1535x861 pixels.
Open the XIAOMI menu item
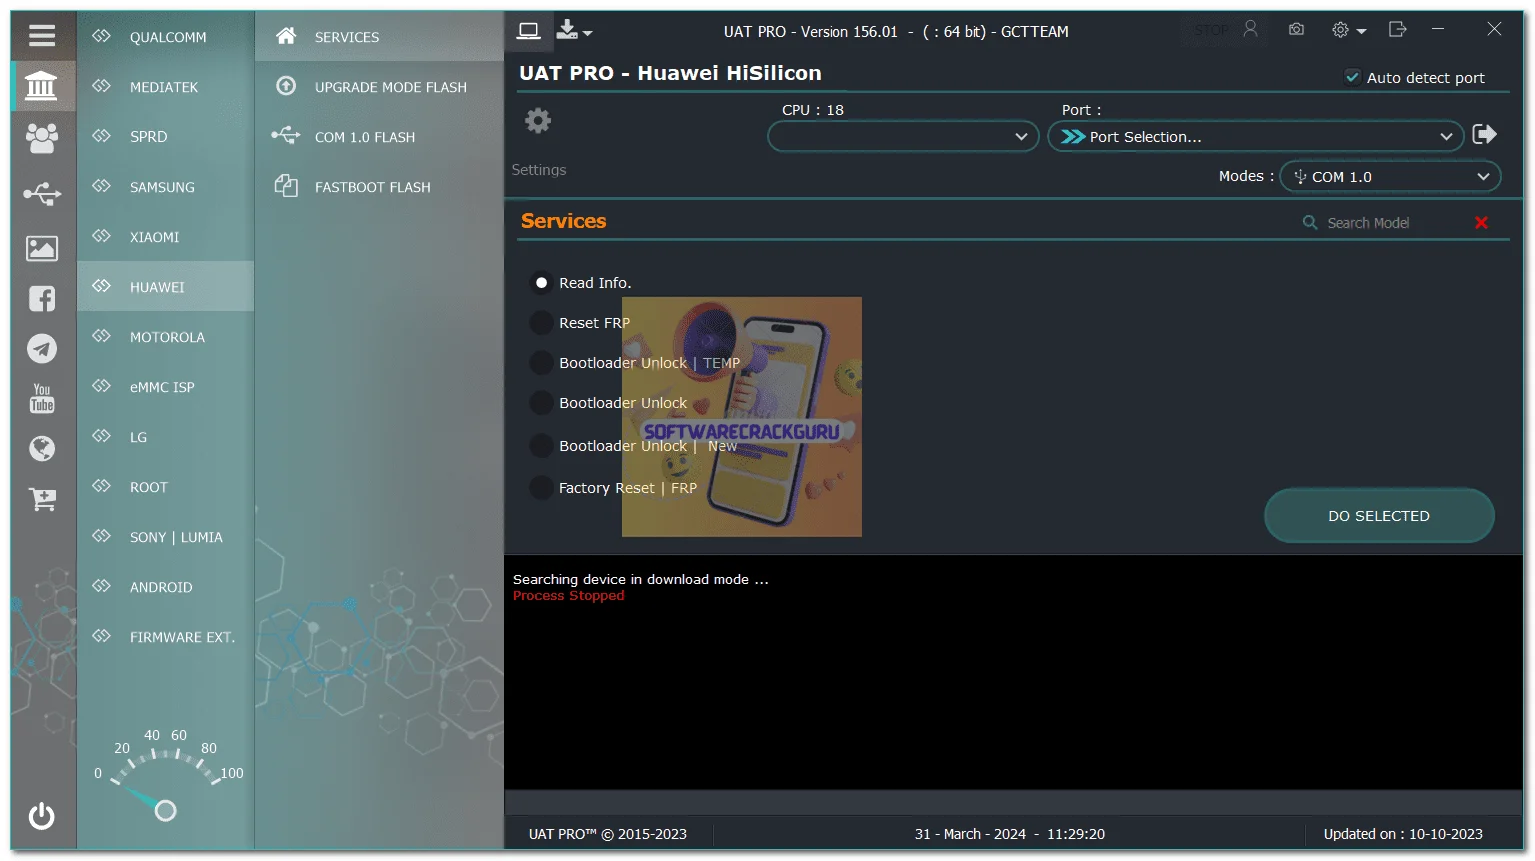point(165,237)
